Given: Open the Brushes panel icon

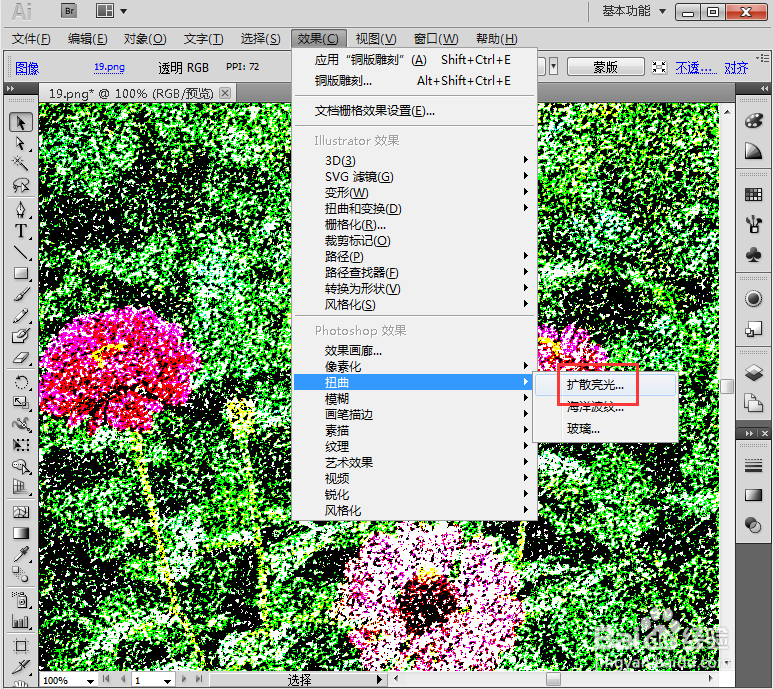Looking at the screenshot, I should coord(753,225).
